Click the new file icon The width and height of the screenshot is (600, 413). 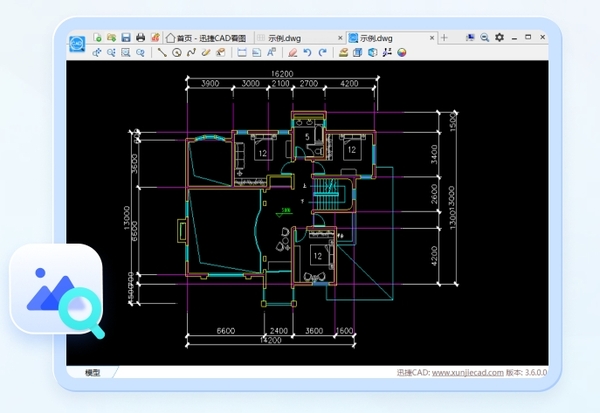click(x=97, y=37)
